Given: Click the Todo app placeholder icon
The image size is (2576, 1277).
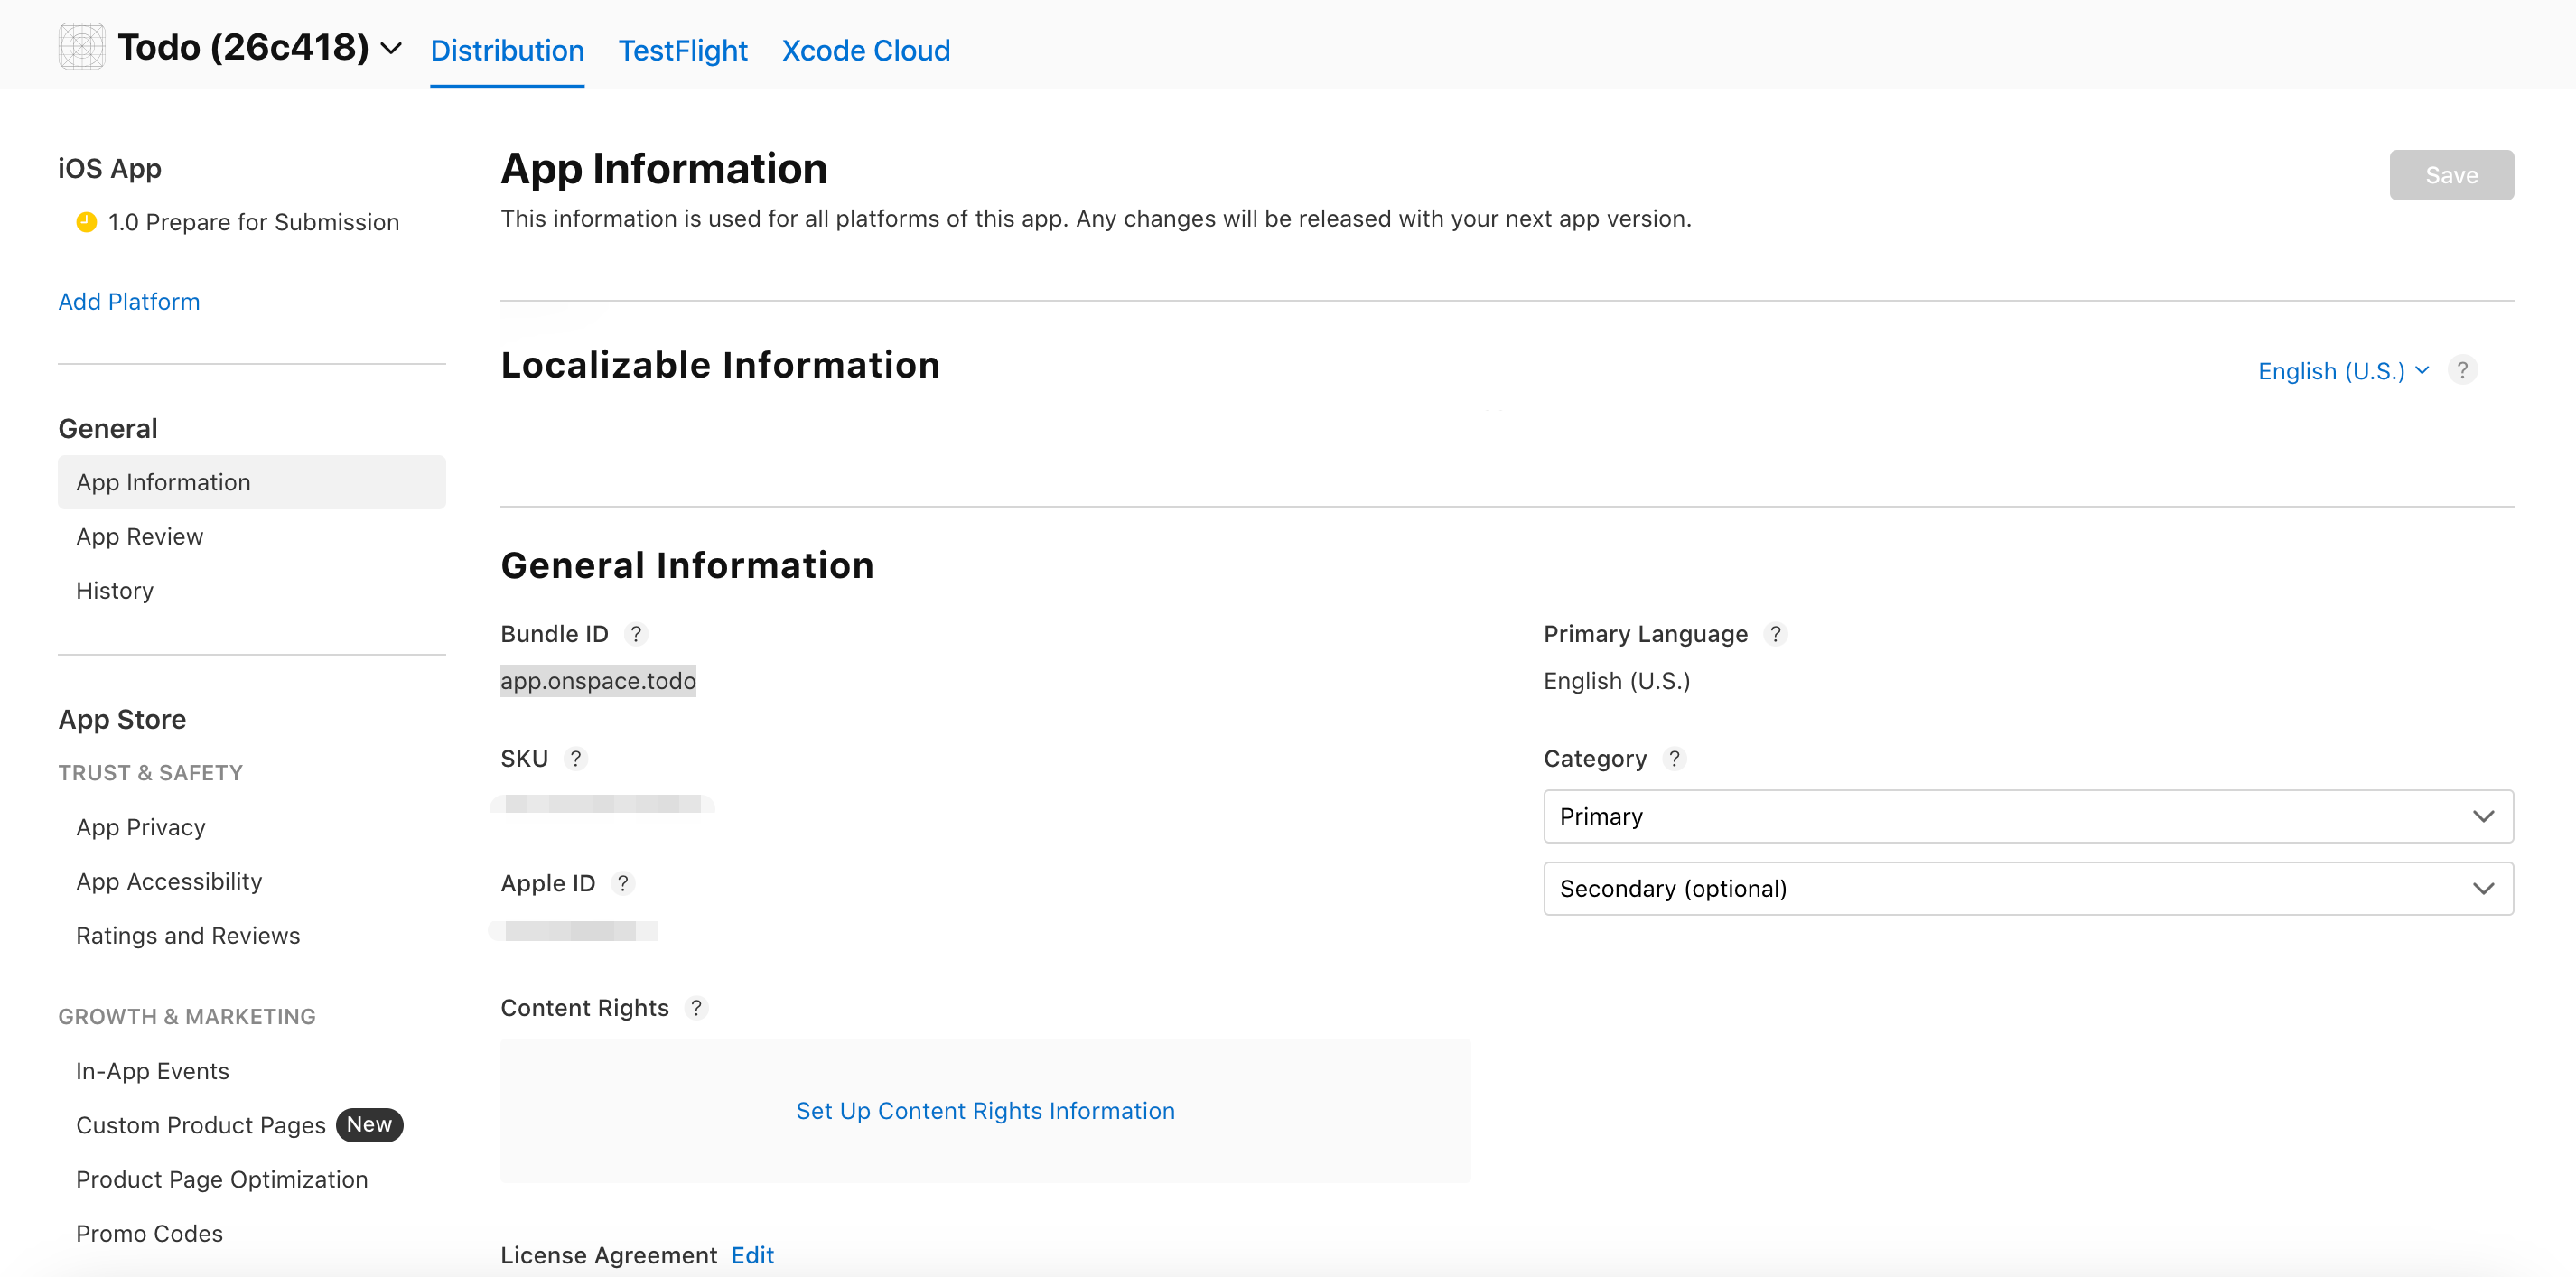Looking at the screenshot, I should pos(81,47).
